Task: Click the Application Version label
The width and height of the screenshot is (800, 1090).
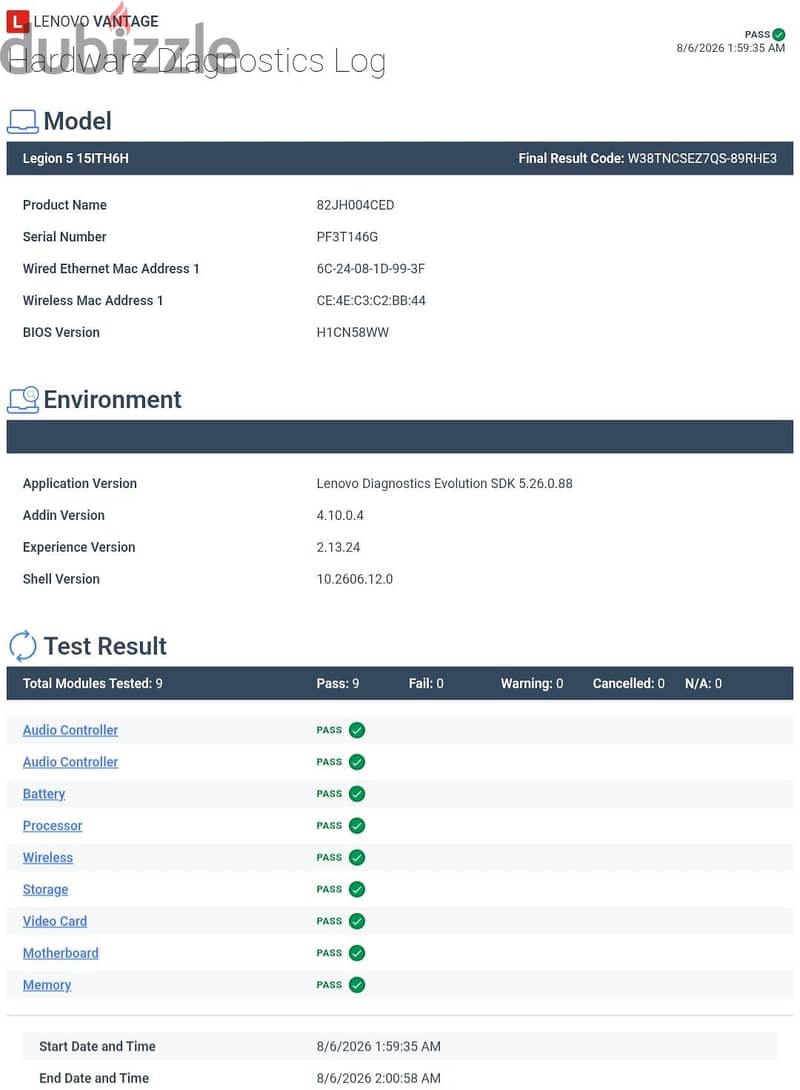Action: pyautogui.click(x=79, y=484)
